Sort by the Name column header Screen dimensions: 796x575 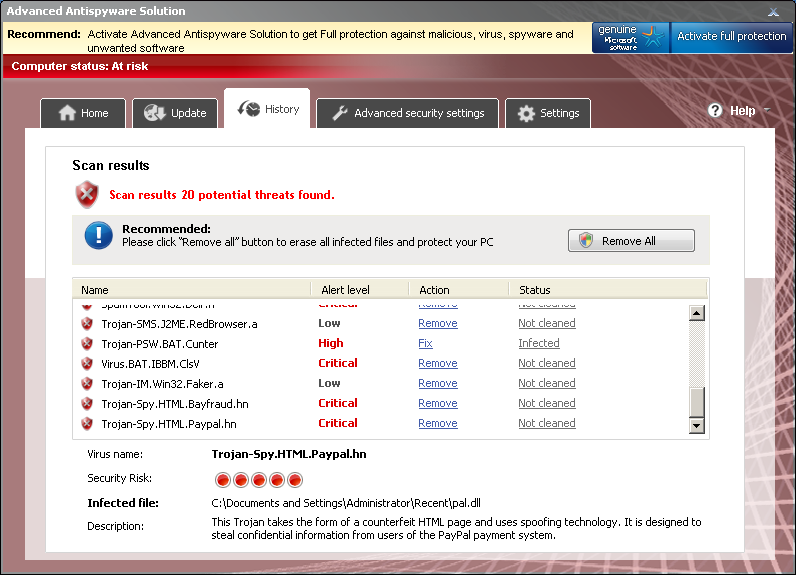192,290
